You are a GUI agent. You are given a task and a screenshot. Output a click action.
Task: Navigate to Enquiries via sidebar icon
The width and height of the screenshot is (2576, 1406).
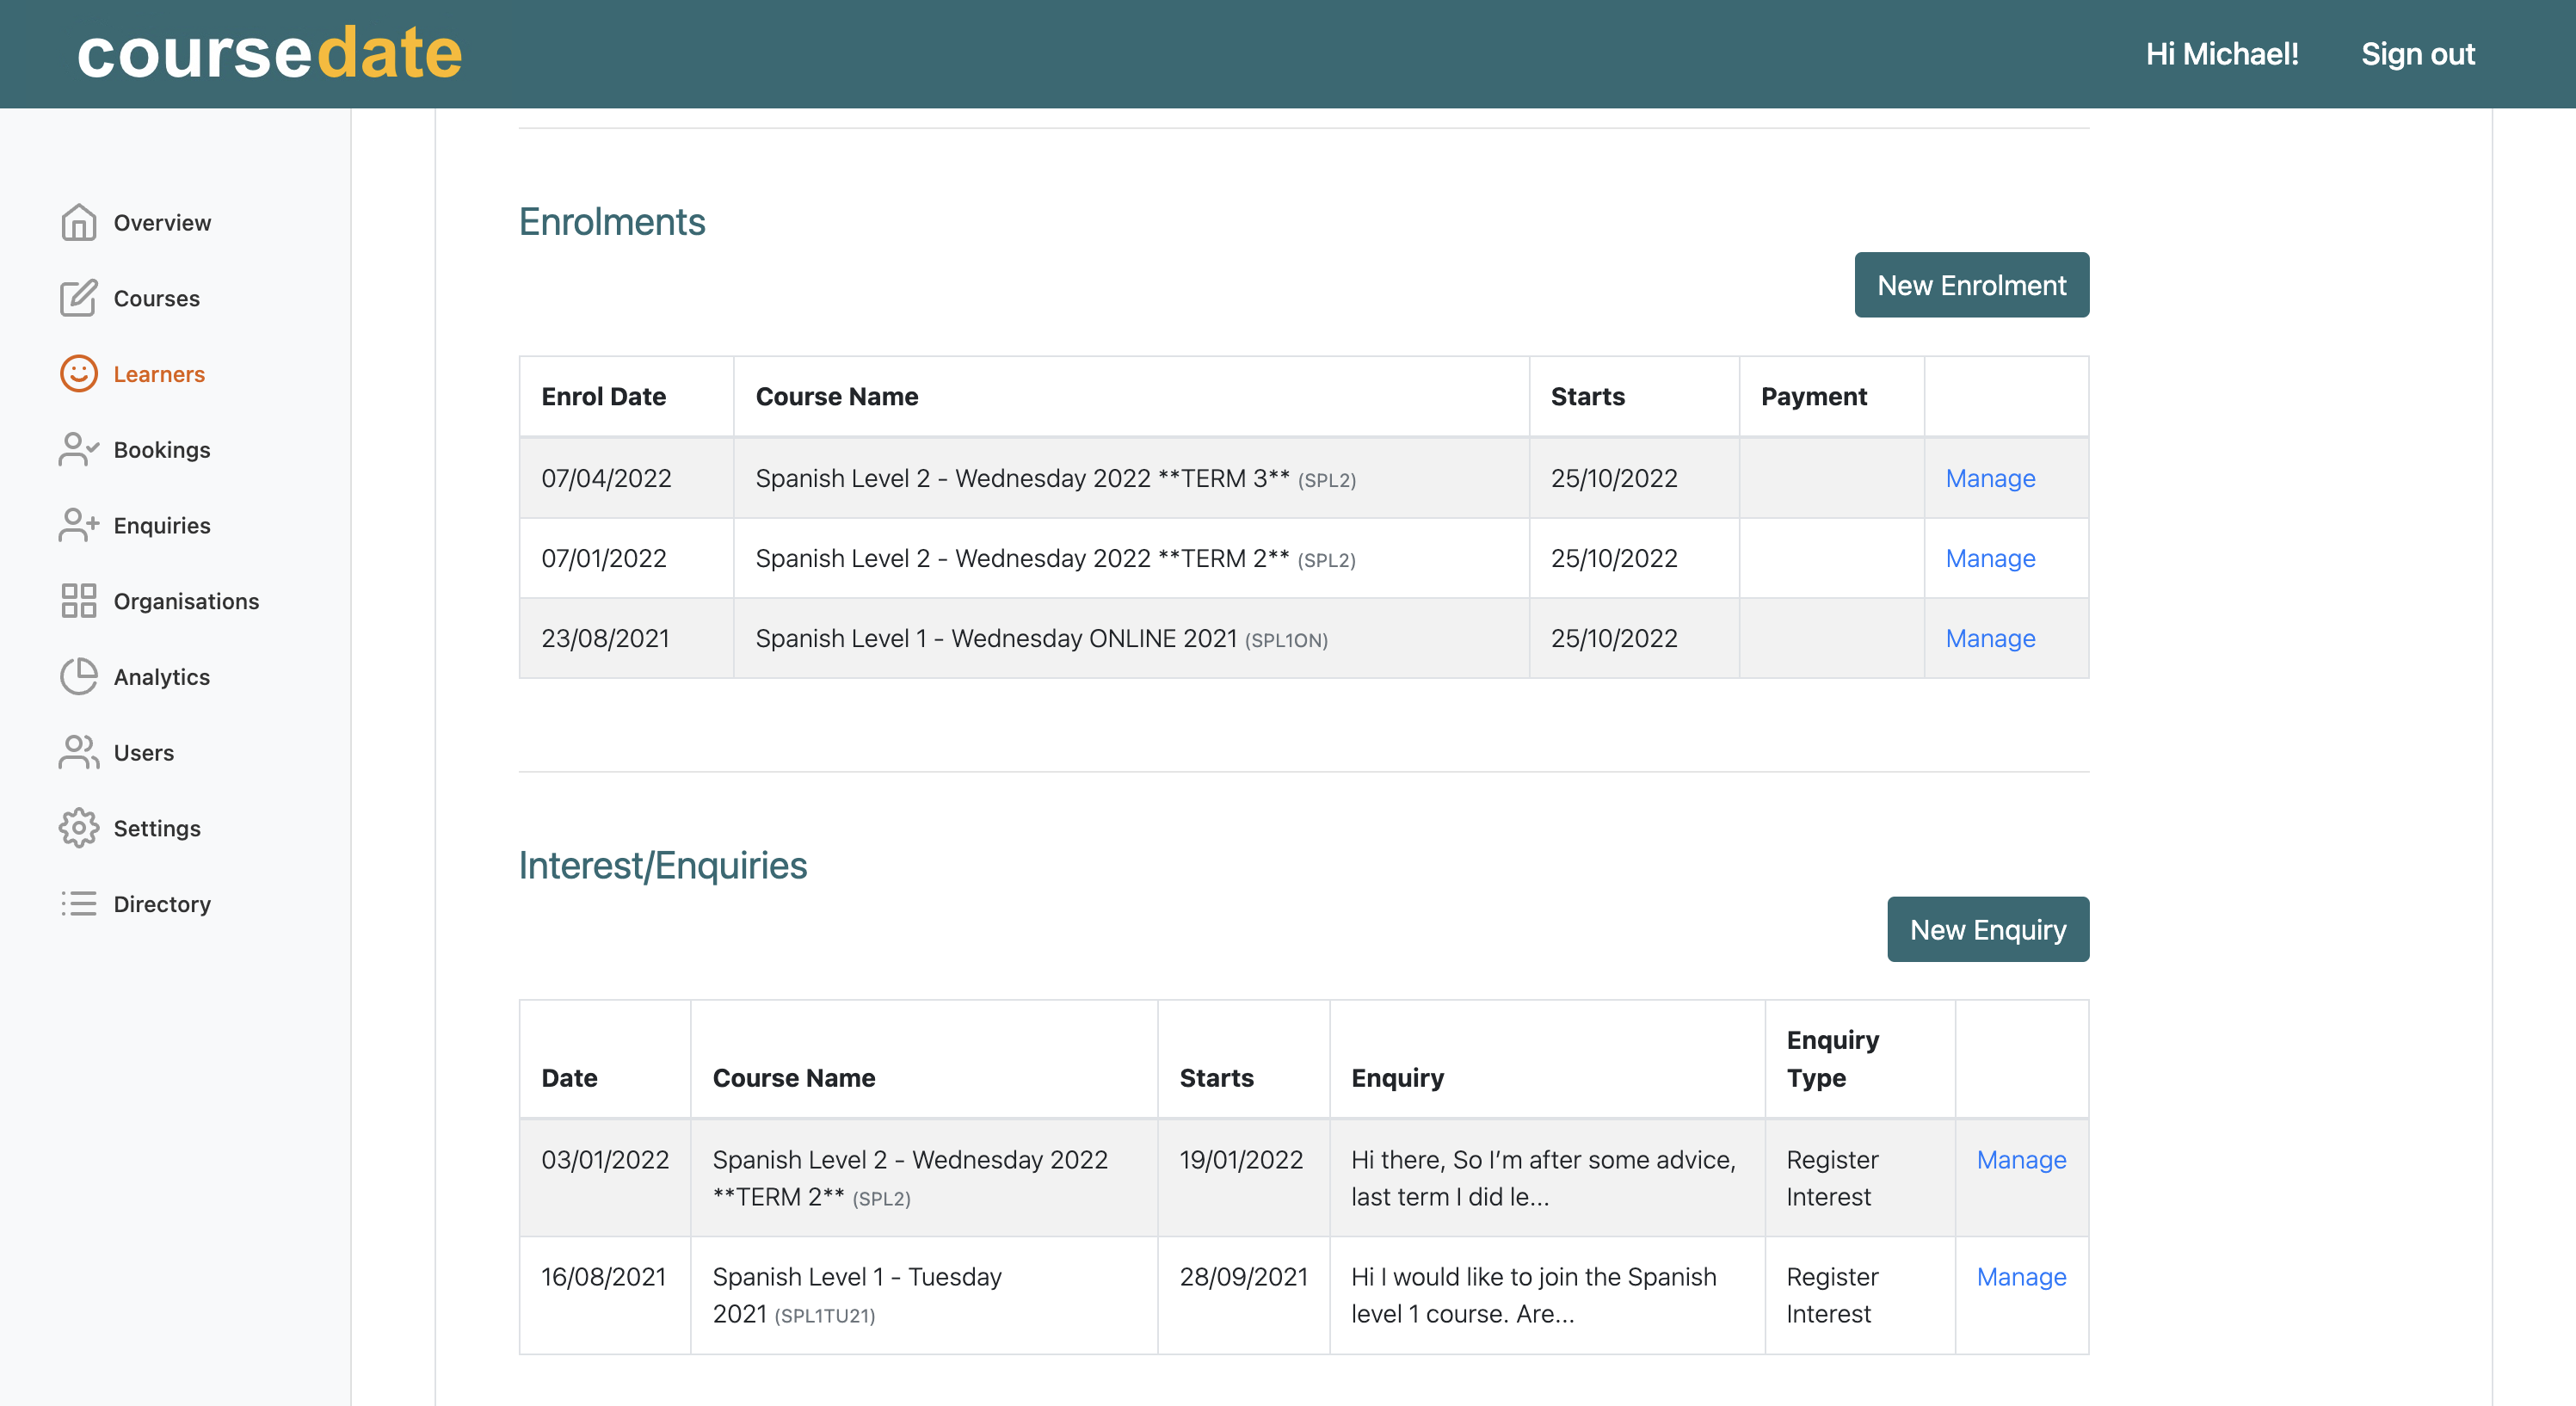pos(78,525)
